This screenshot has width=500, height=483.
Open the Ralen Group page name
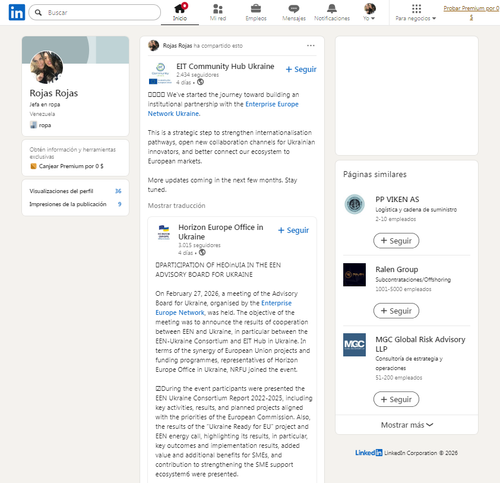click(397, 269)
